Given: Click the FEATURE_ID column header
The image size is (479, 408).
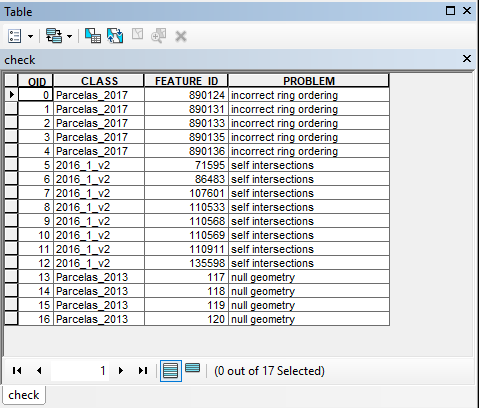Looking at the screenshot, I should point(186,81).
